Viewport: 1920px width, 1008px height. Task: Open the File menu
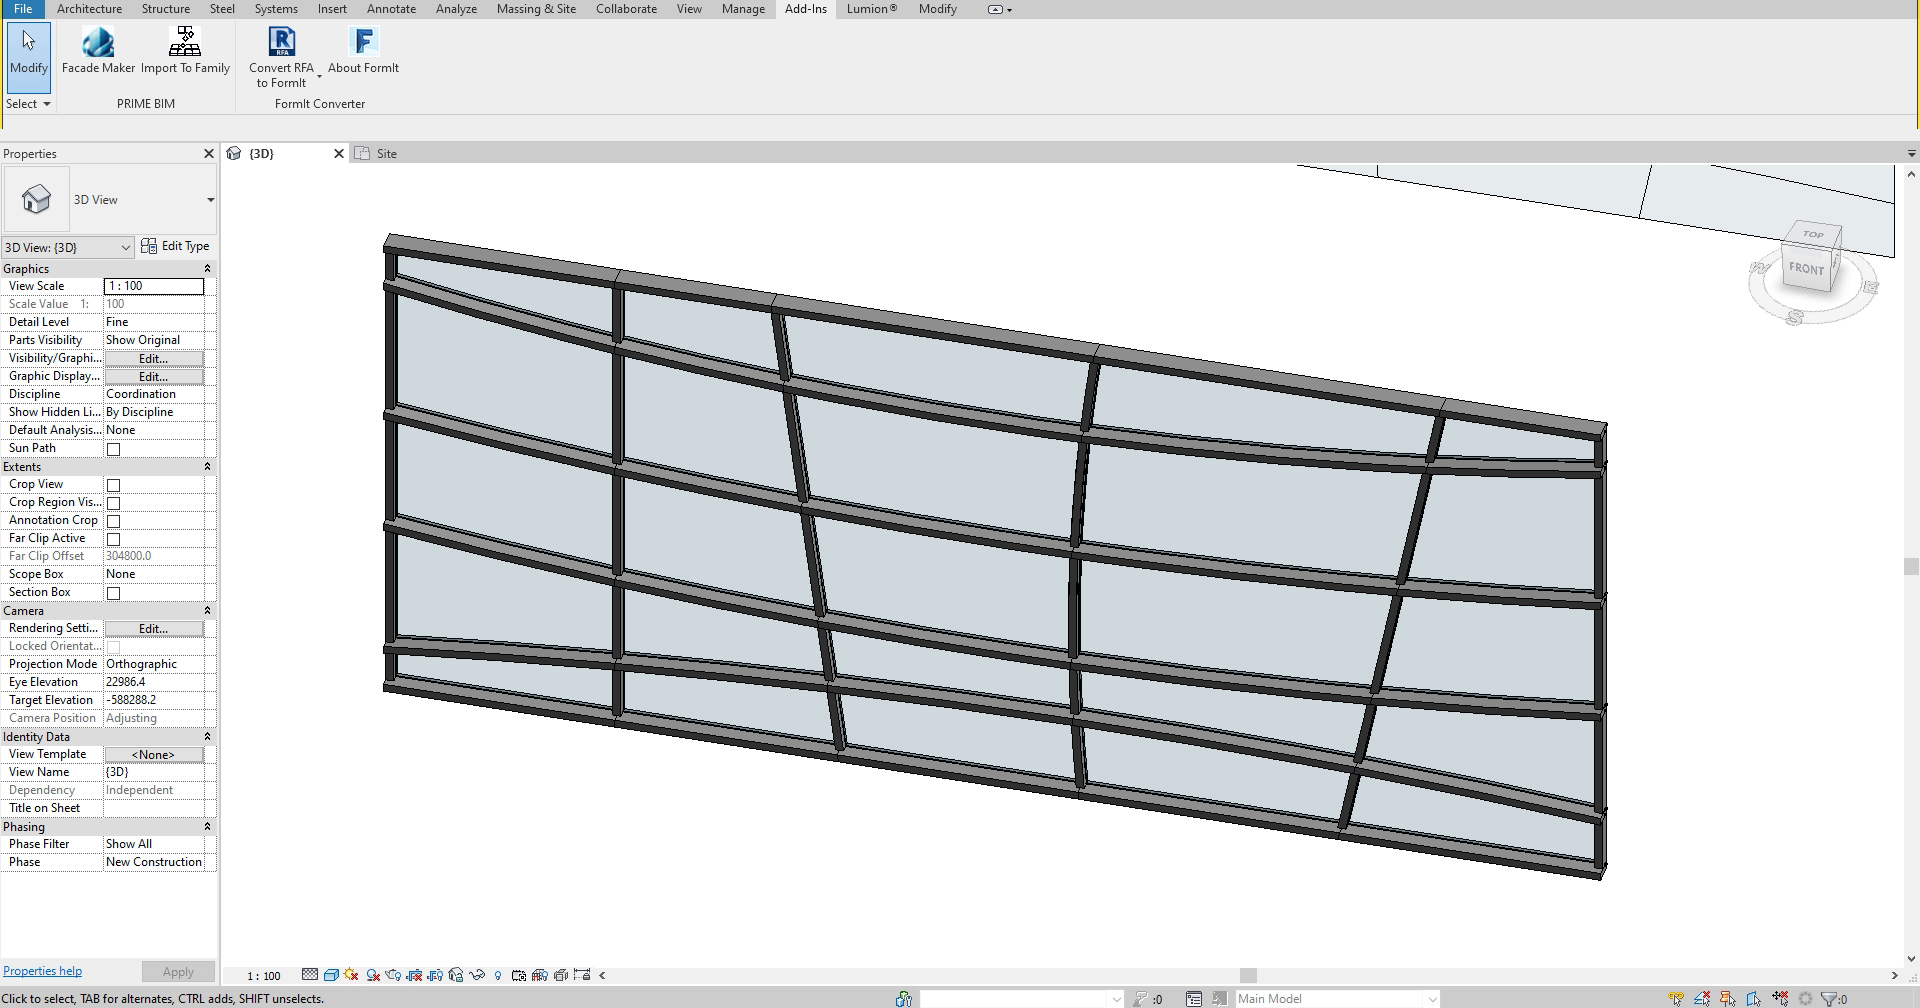(x=22, y=9)
